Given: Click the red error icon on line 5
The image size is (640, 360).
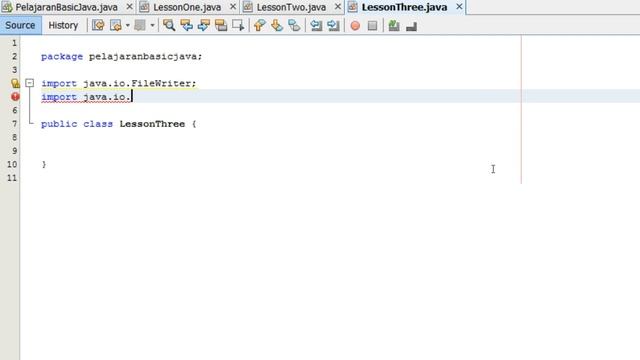Looking at the screenshot, I should point(15,97).
